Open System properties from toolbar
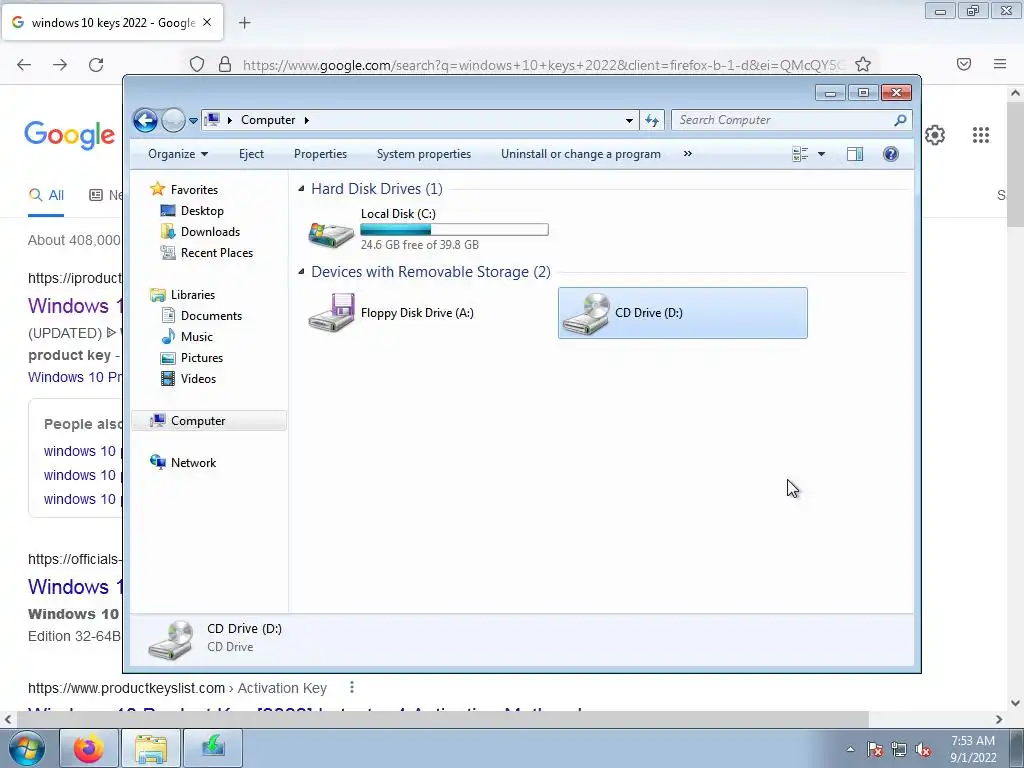This screenshot has height=768, width=1024. [x=424, y=154]
